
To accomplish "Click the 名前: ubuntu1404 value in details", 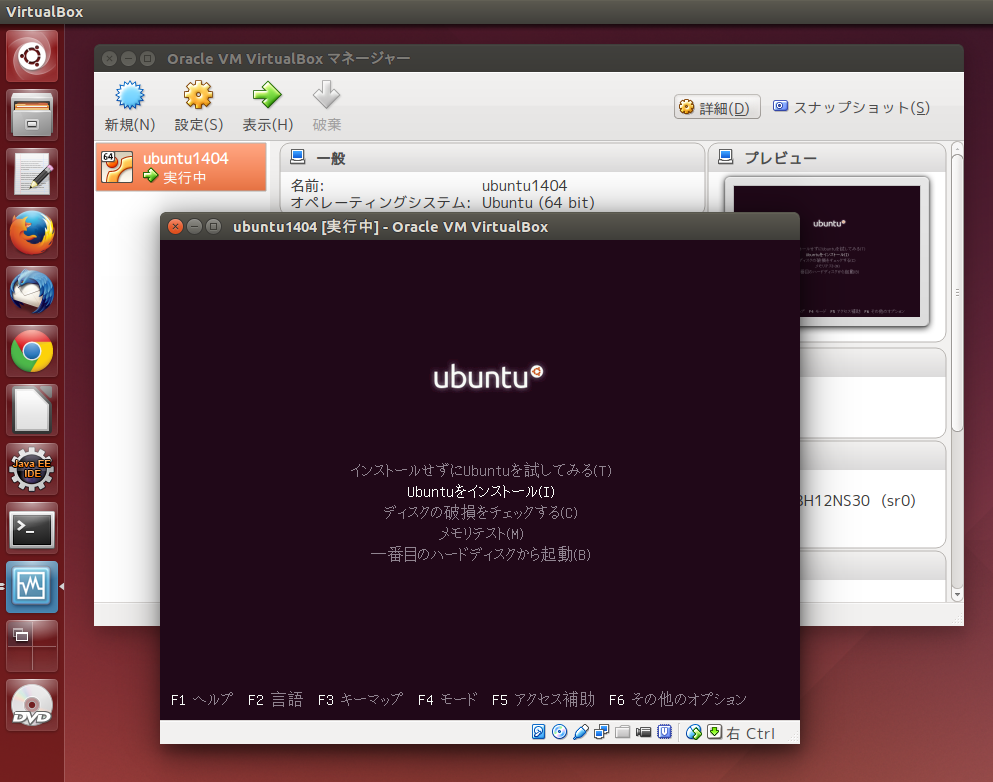I will point(524,186).
